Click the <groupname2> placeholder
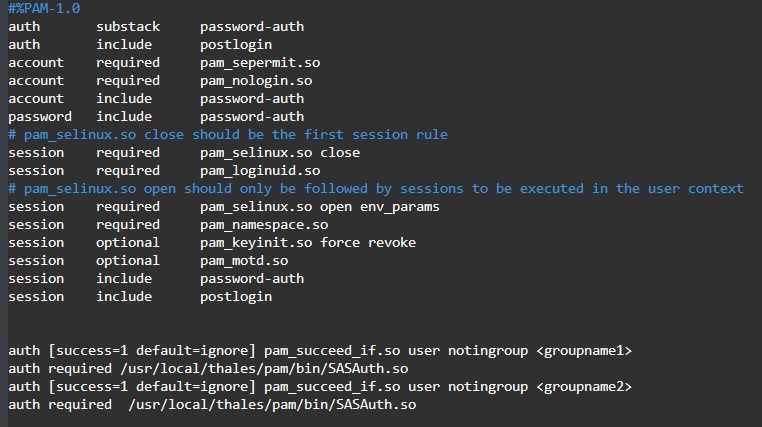The width and height of the screenshot is (762, 427). [x=584, y=386]
